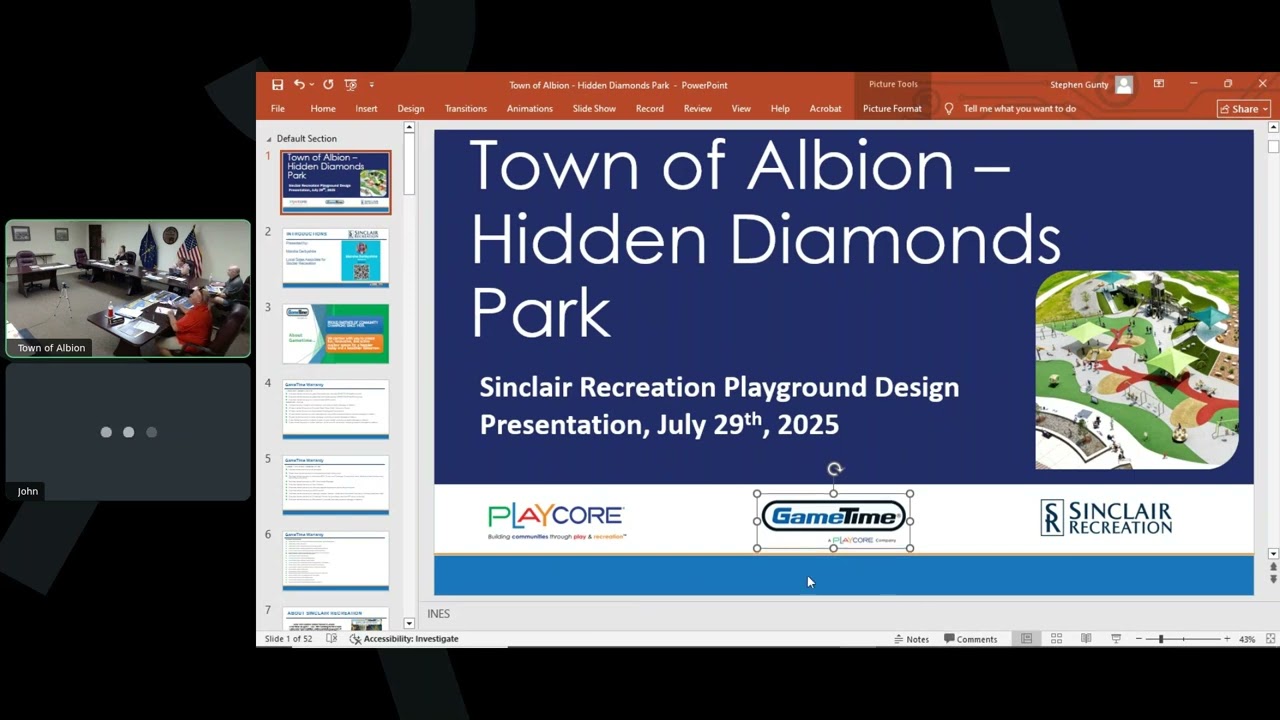Toggle the Comments pane button
1280x720 pixels.
(971, 639)
